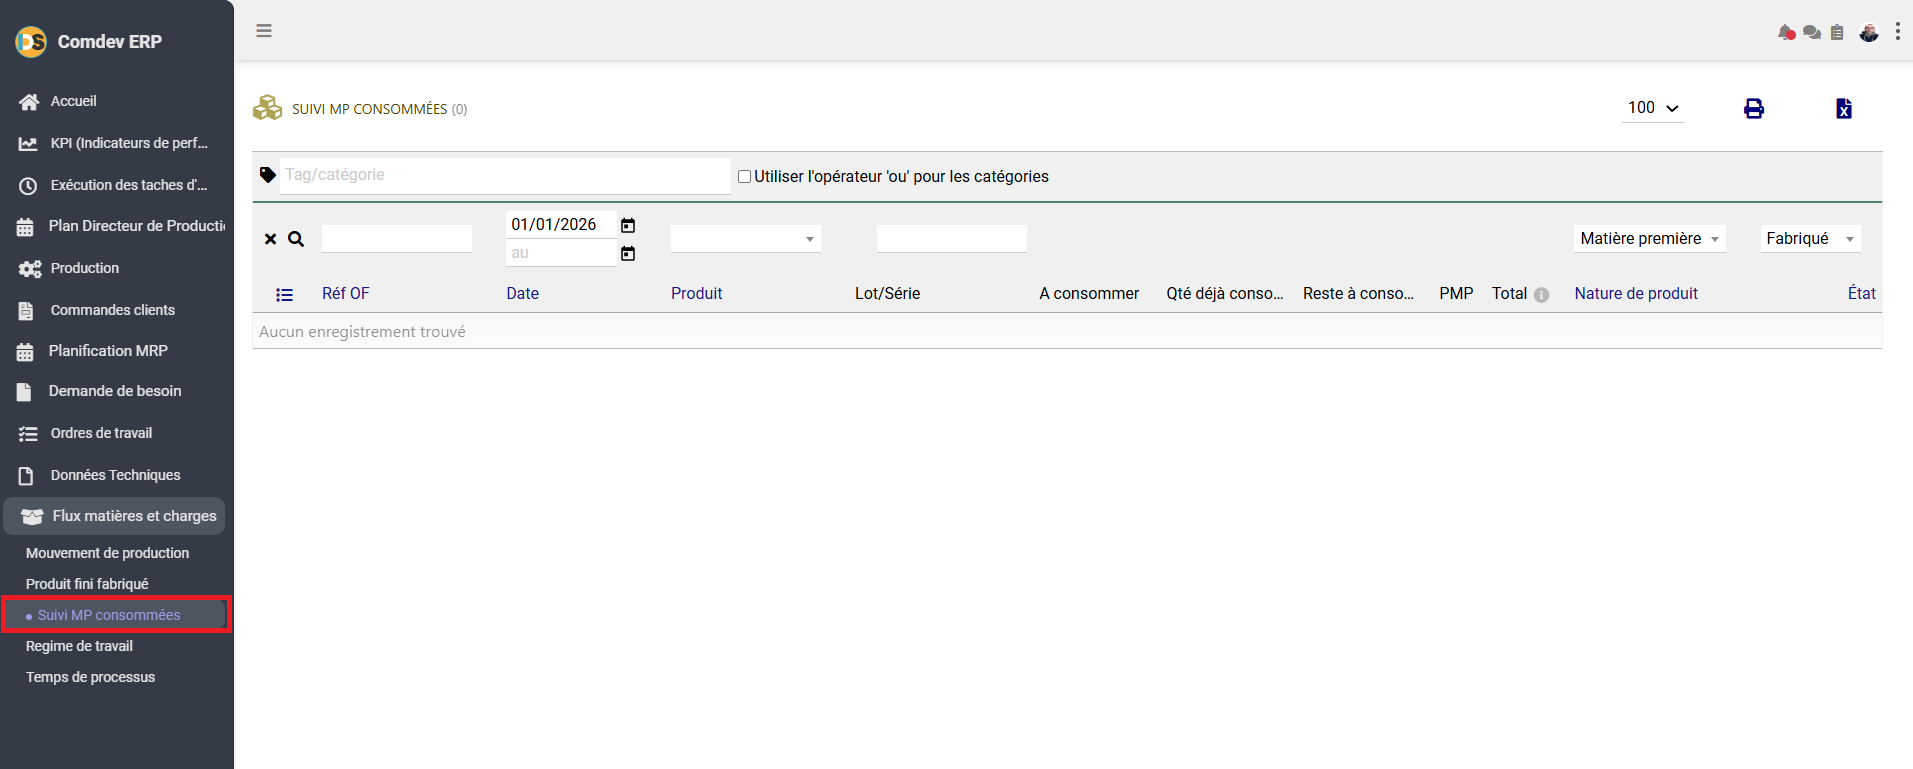The image size is (1913, 769).
Task: Open the Matière première dropdown
Action: pos(1650,239)
